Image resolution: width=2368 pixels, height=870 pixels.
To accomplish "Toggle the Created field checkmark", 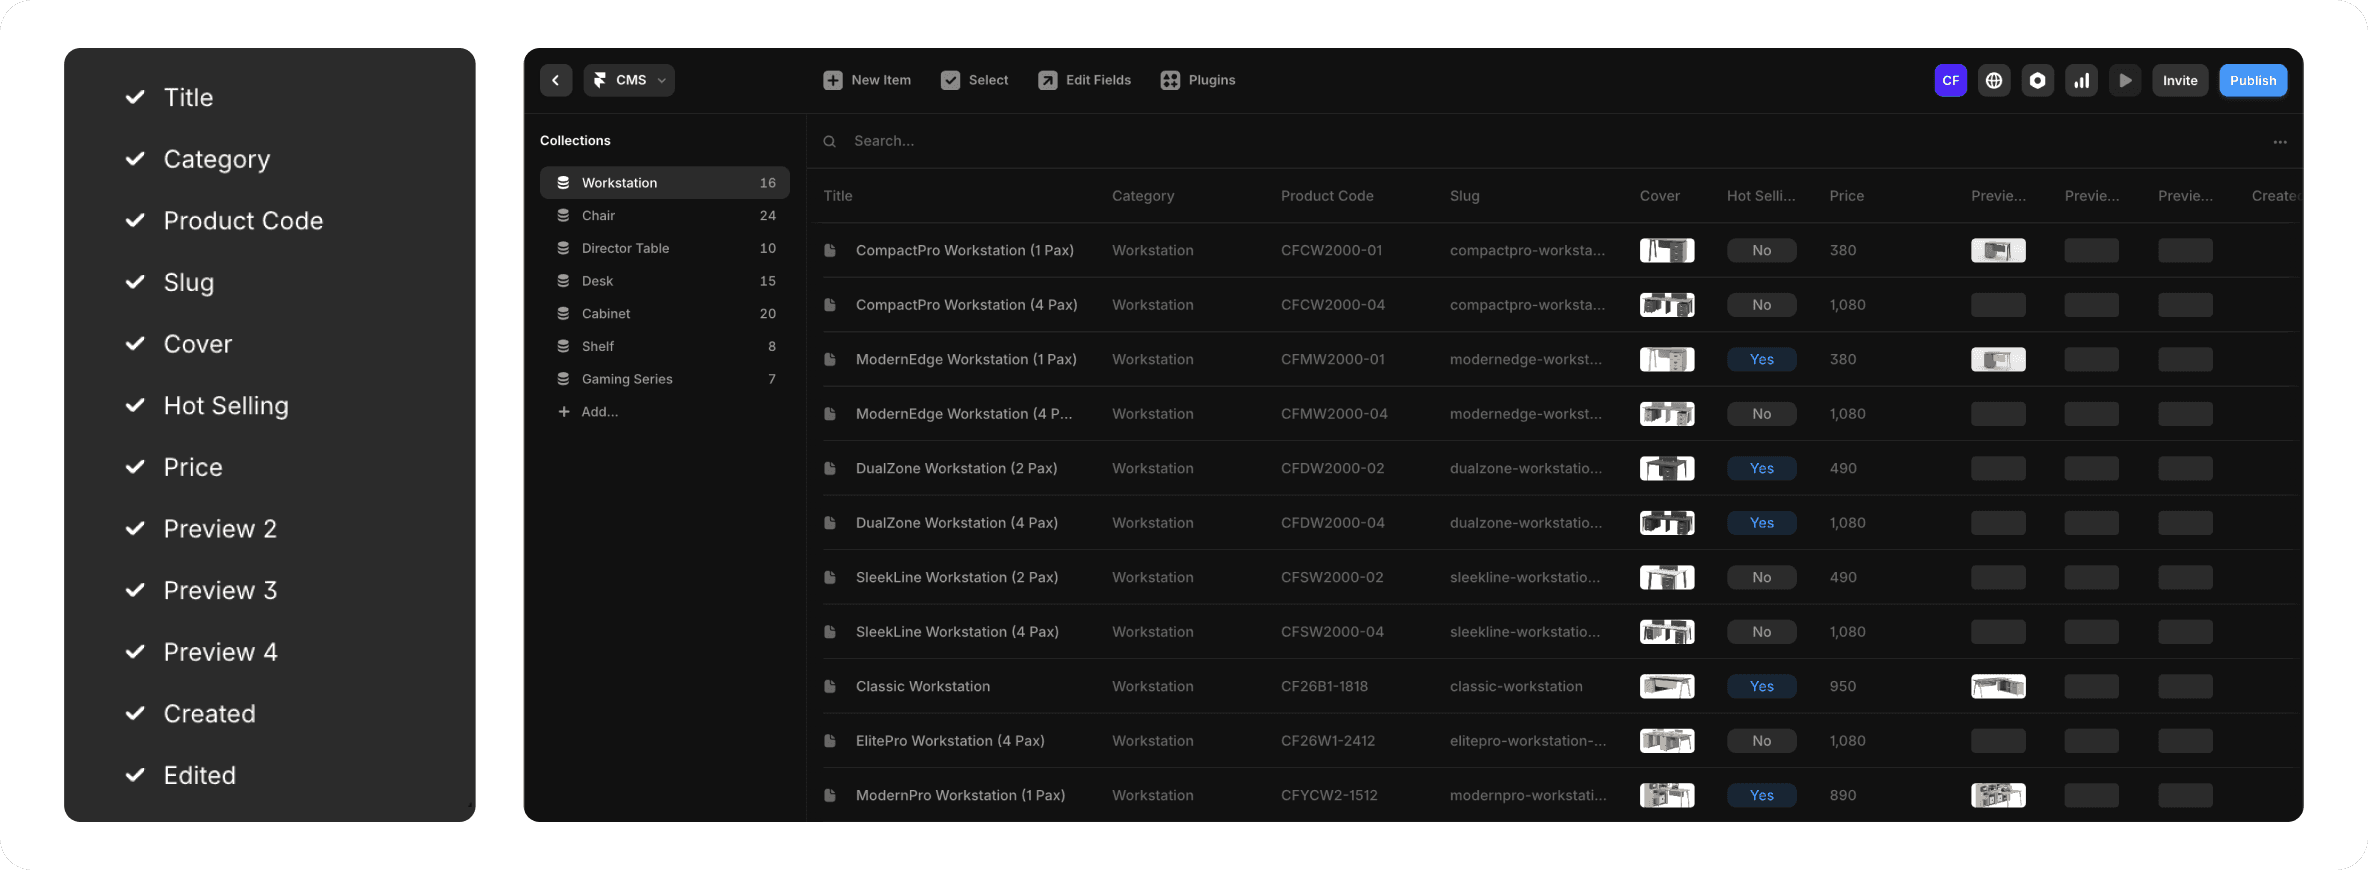I will click(x=135, y=713).
